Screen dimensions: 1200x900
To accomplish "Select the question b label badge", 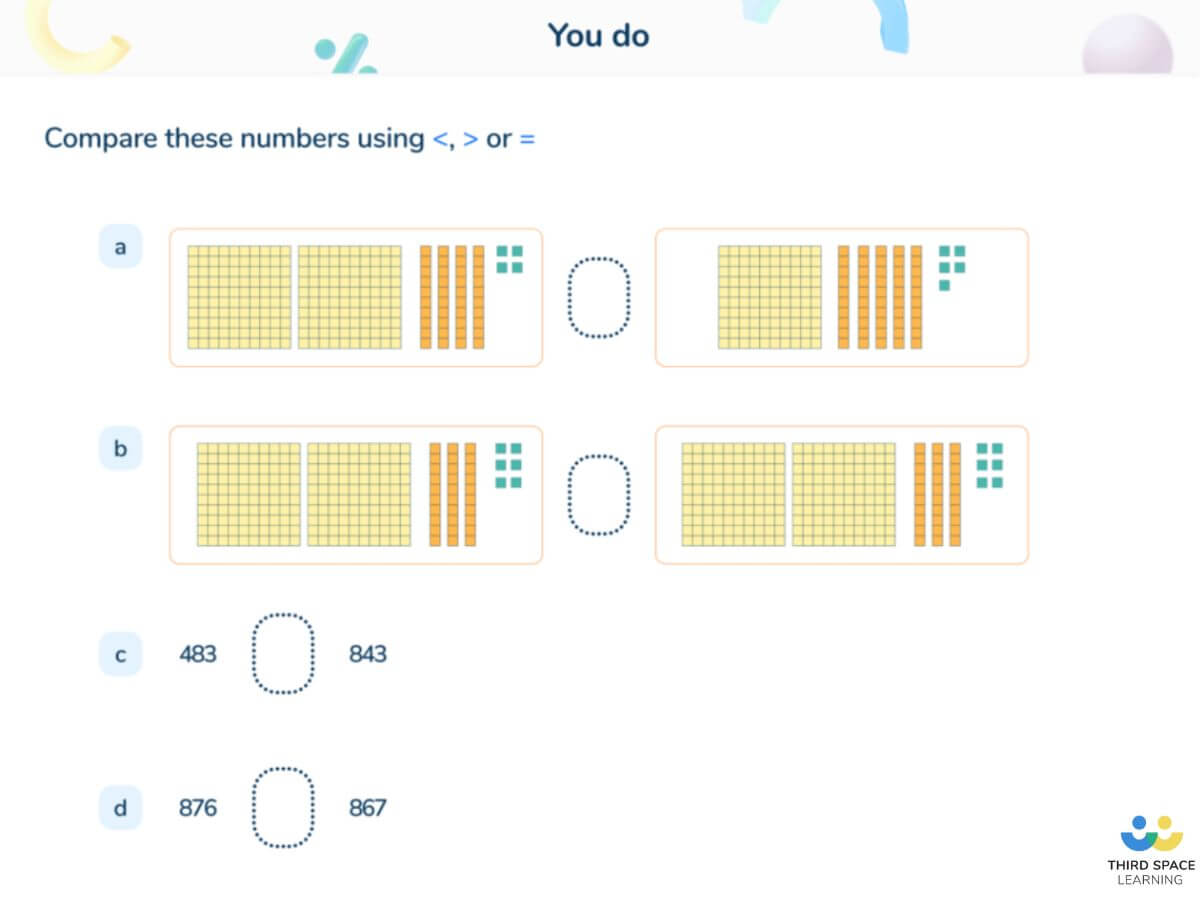I will [x=120, y=449].
